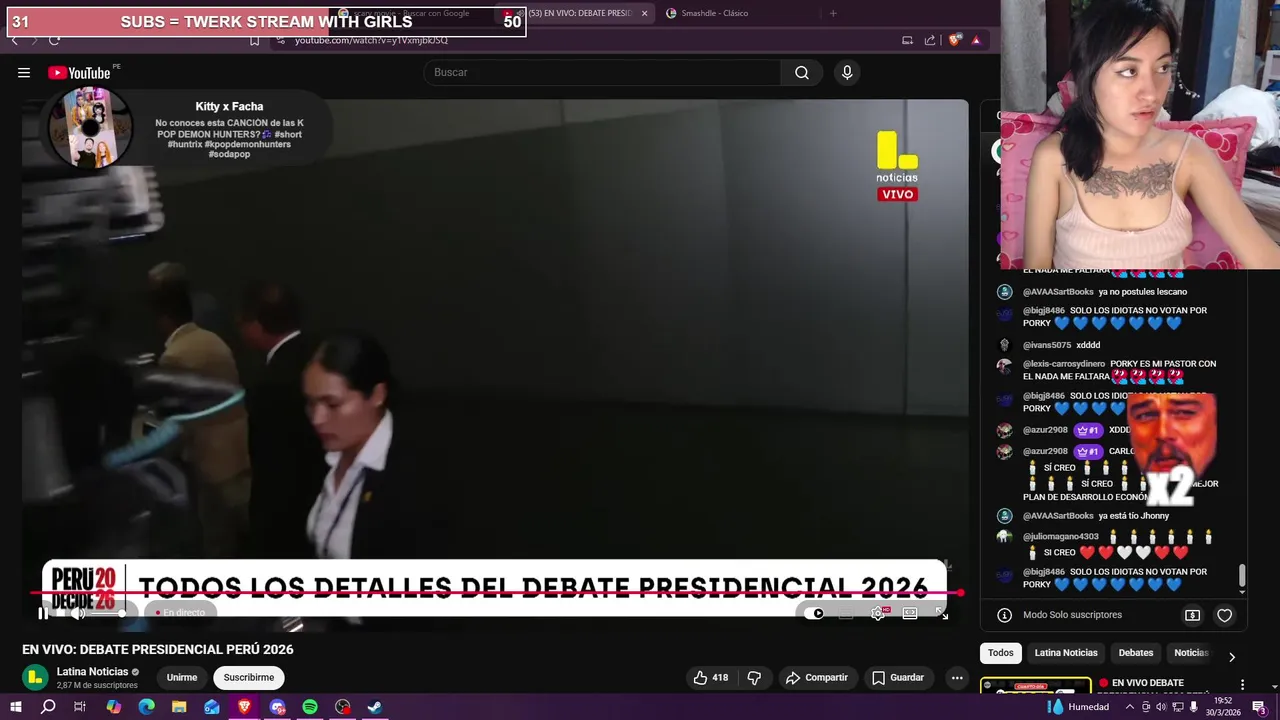1280x720 pixels.
Task: Click the Humedad weather widget
Action: point(1079,707)
